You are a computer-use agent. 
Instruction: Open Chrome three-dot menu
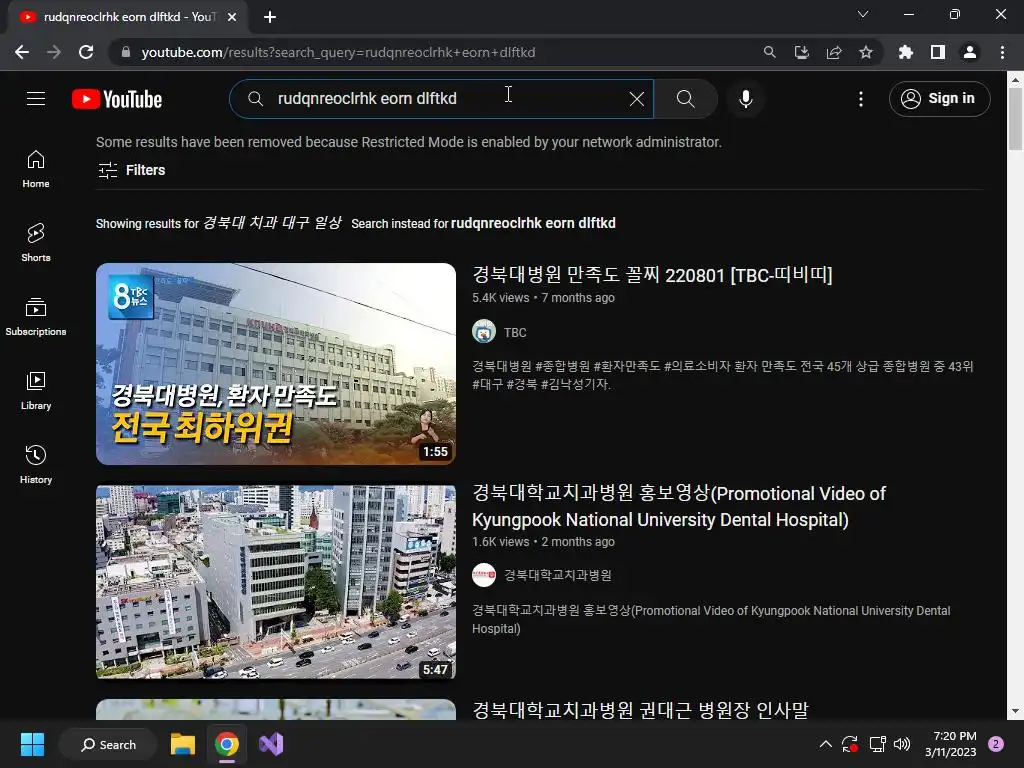[x=1002, y=52]
